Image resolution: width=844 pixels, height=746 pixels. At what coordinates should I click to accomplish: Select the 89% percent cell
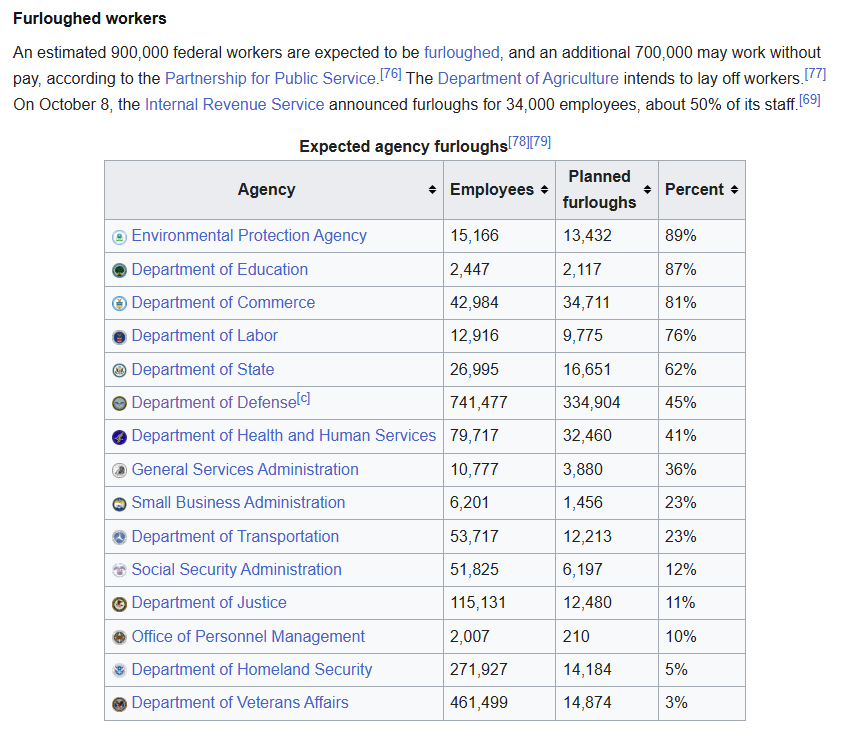click(702, 236)
